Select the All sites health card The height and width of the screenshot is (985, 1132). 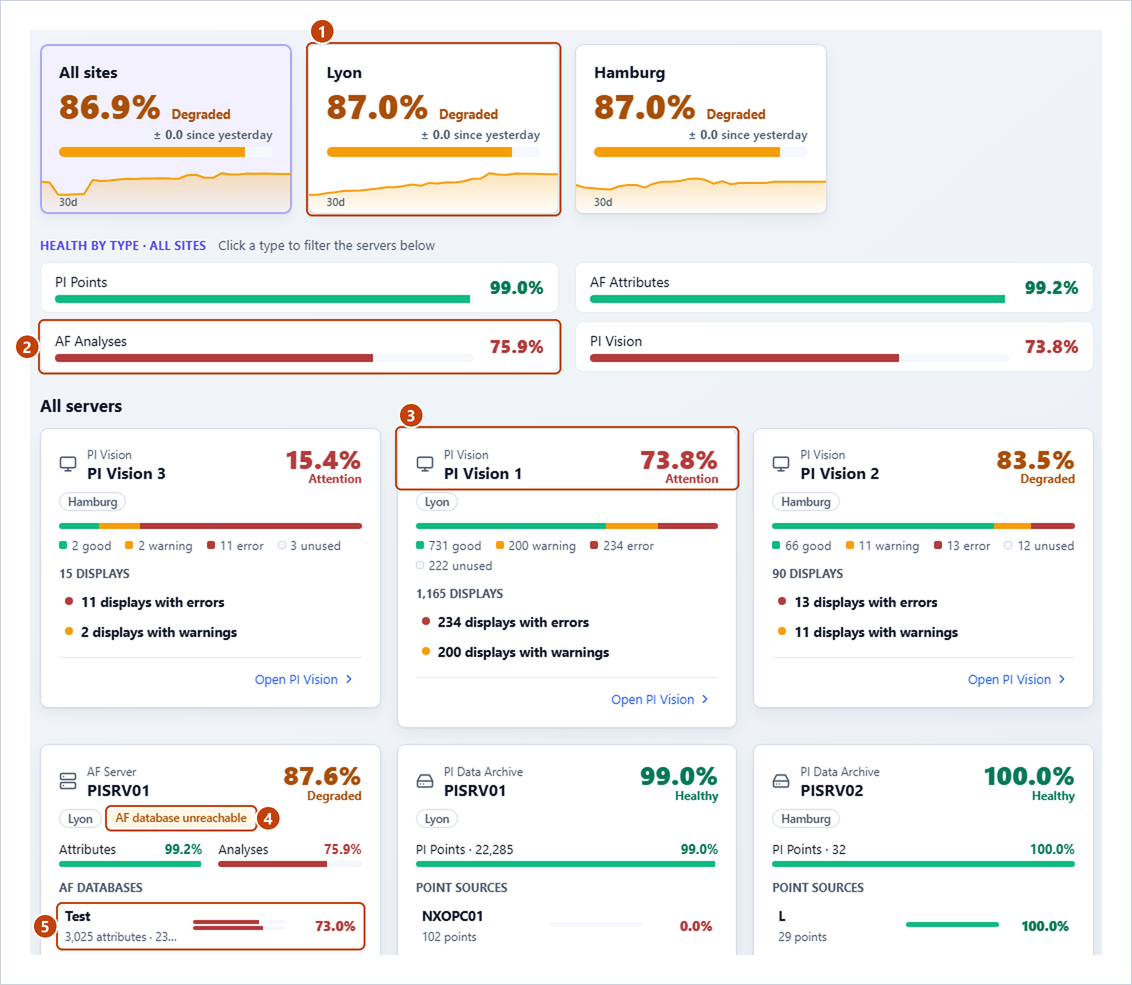pos(166,129)
